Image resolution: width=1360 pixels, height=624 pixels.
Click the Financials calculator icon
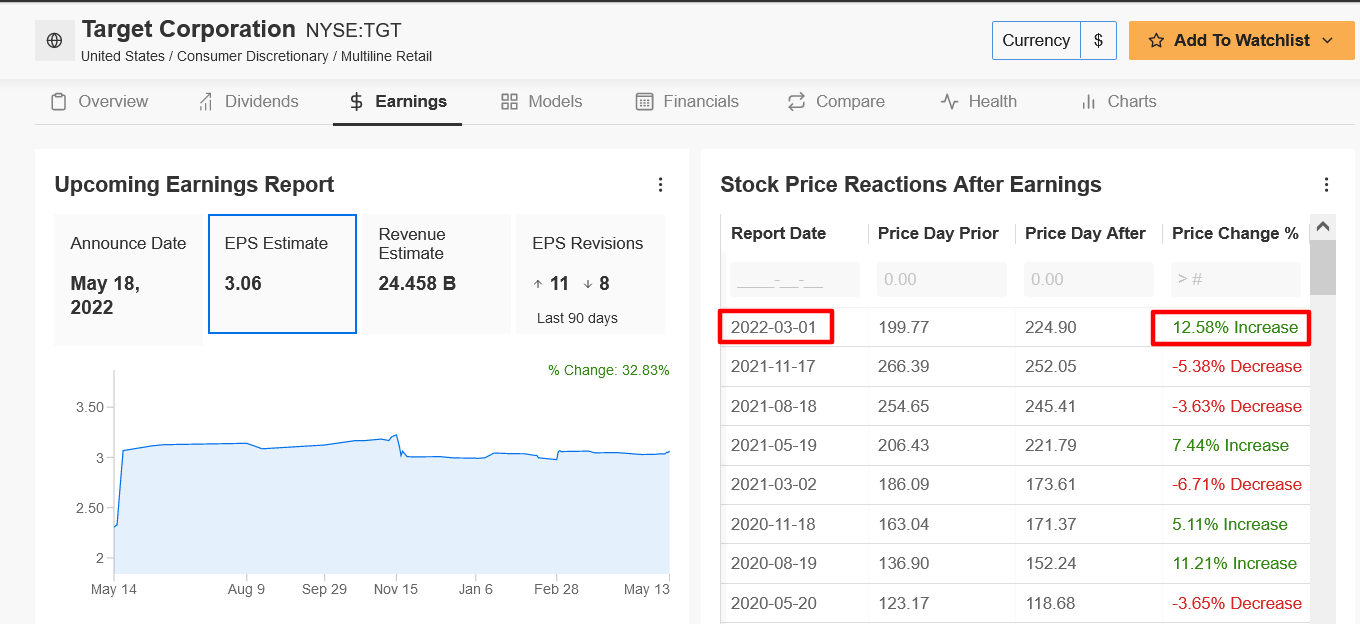point(644,101)
